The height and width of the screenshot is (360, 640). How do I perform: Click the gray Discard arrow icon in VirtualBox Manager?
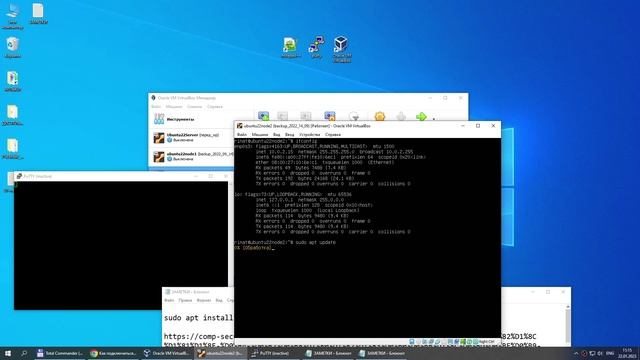(401, 117)
